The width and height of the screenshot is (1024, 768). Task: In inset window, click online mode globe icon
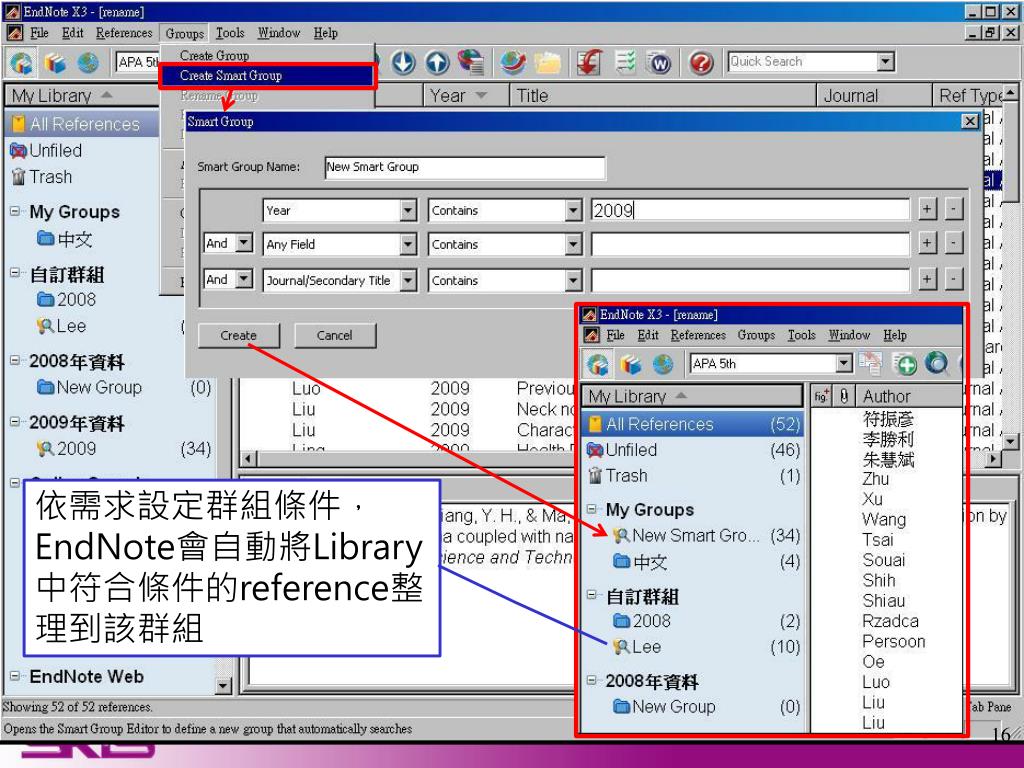[663, 364]
